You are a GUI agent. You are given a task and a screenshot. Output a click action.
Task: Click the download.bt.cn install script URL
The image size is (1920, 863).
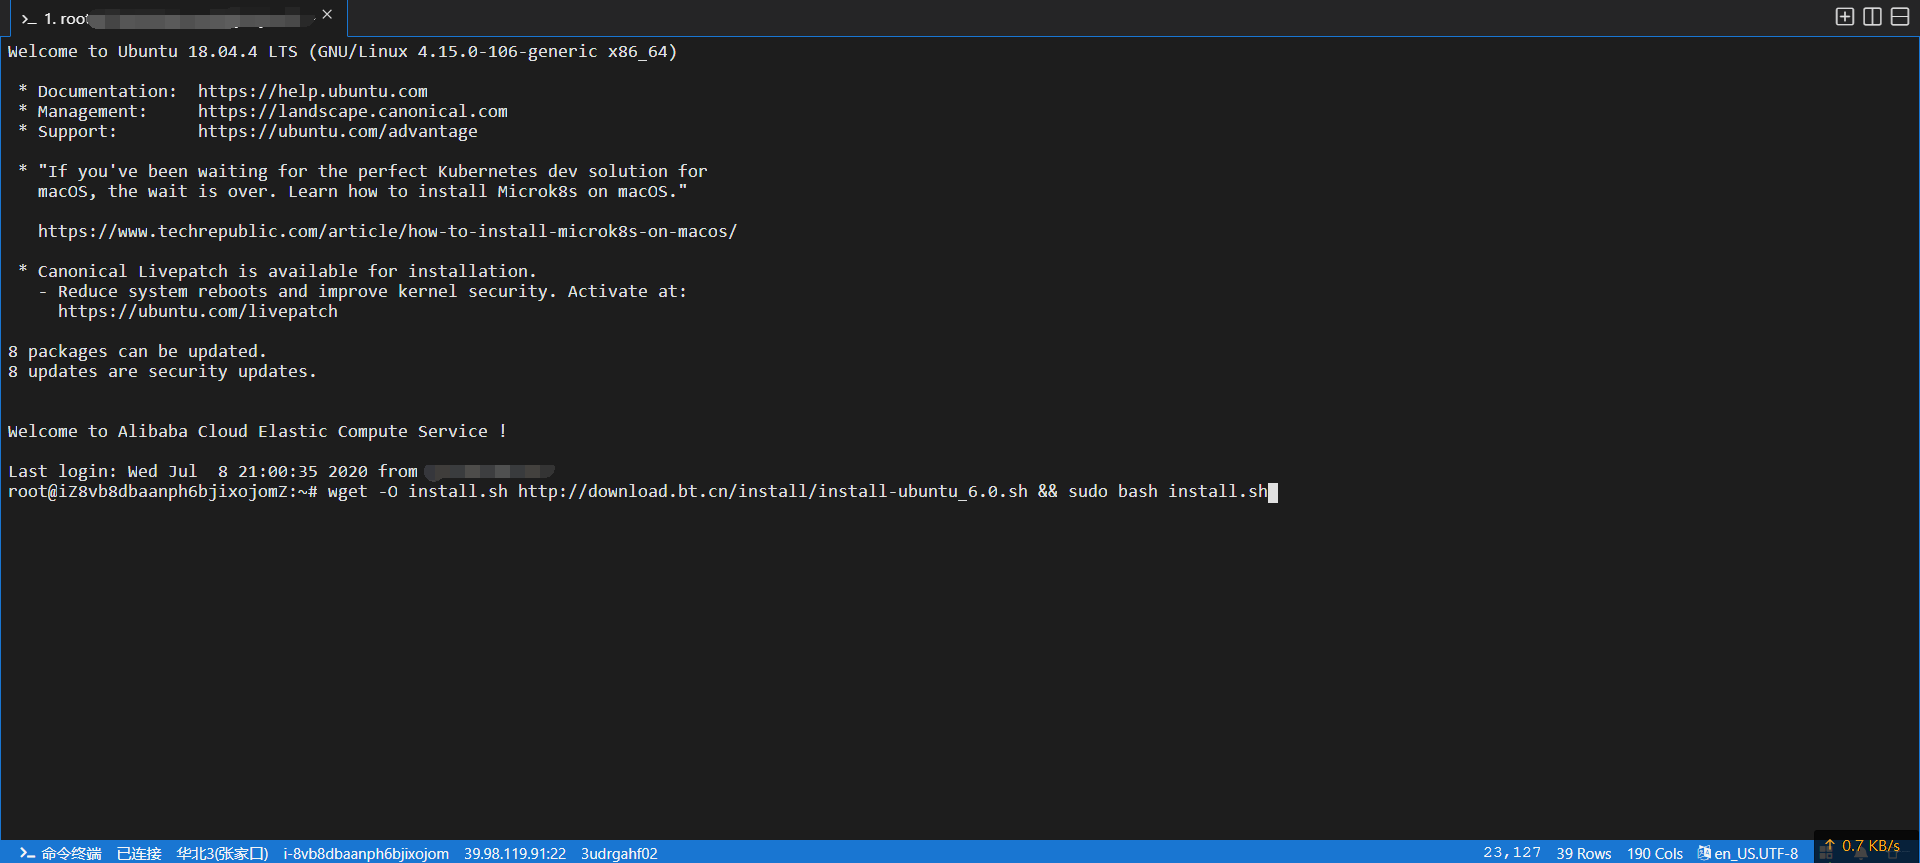tap(773, 491)
